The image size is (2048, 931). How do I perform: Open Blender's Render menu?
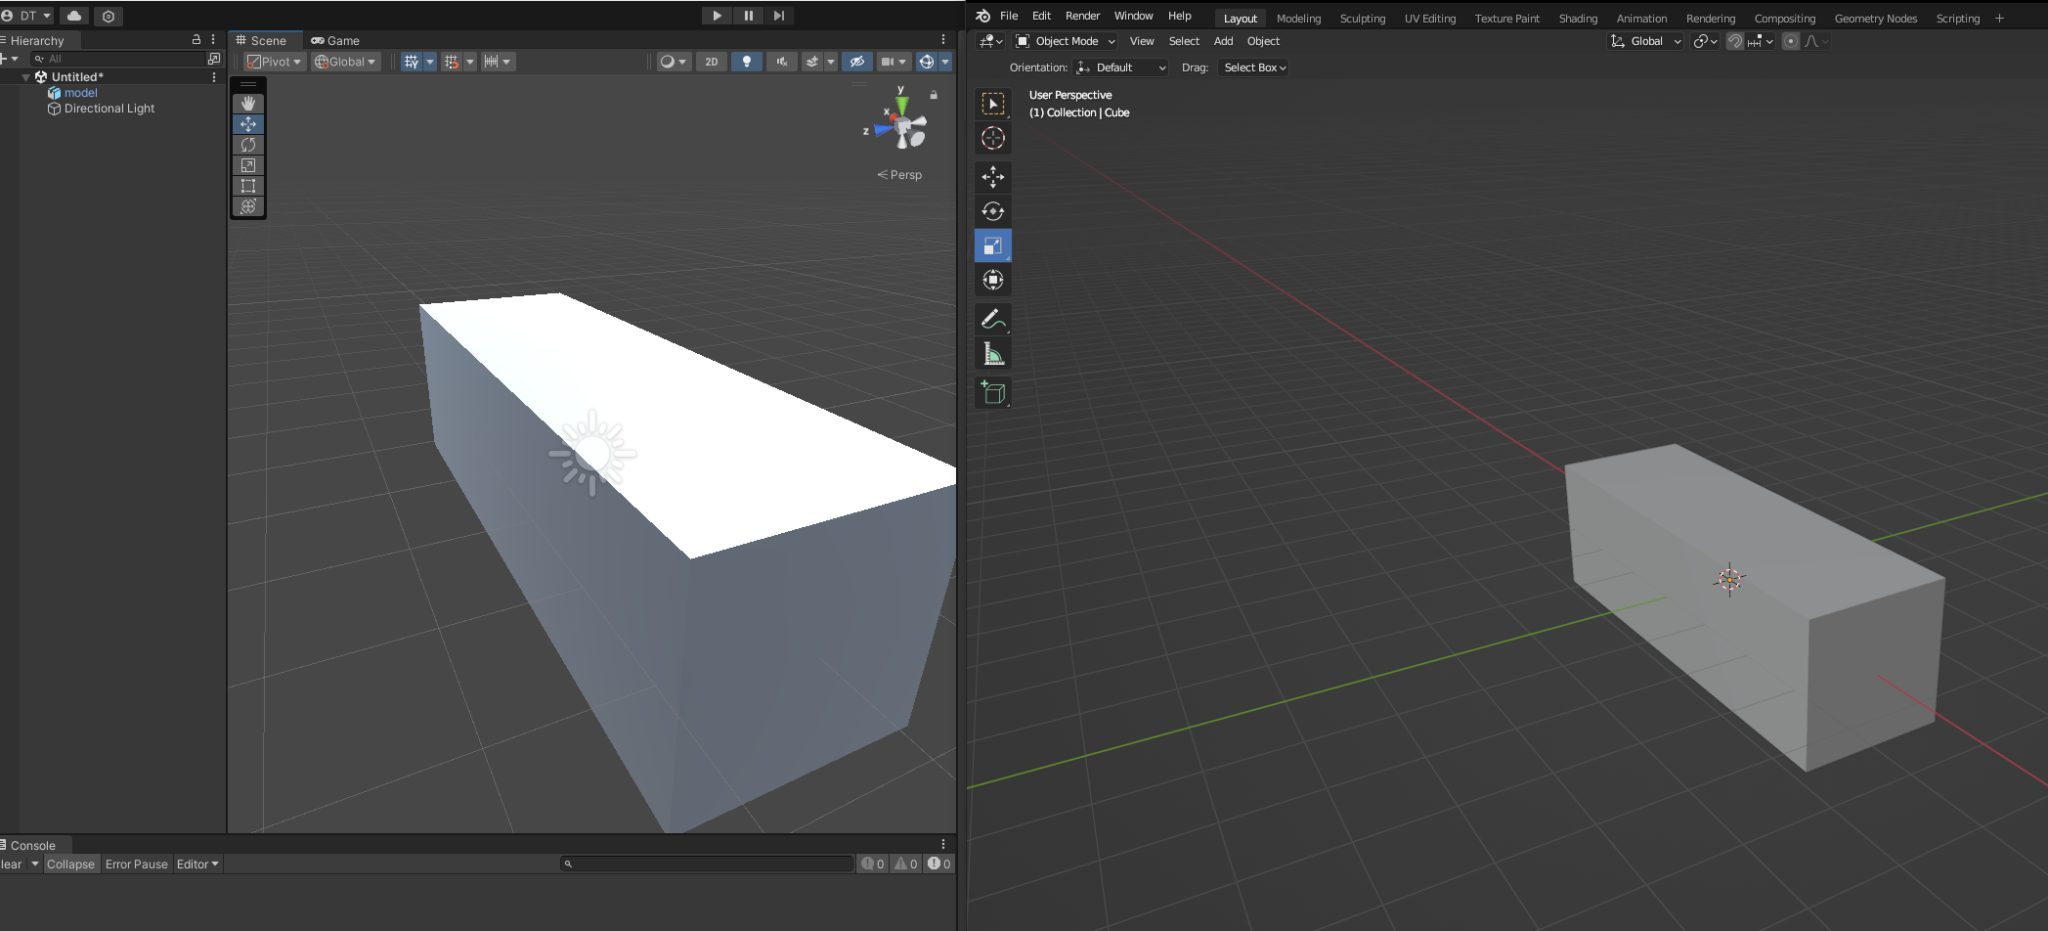1082,15
